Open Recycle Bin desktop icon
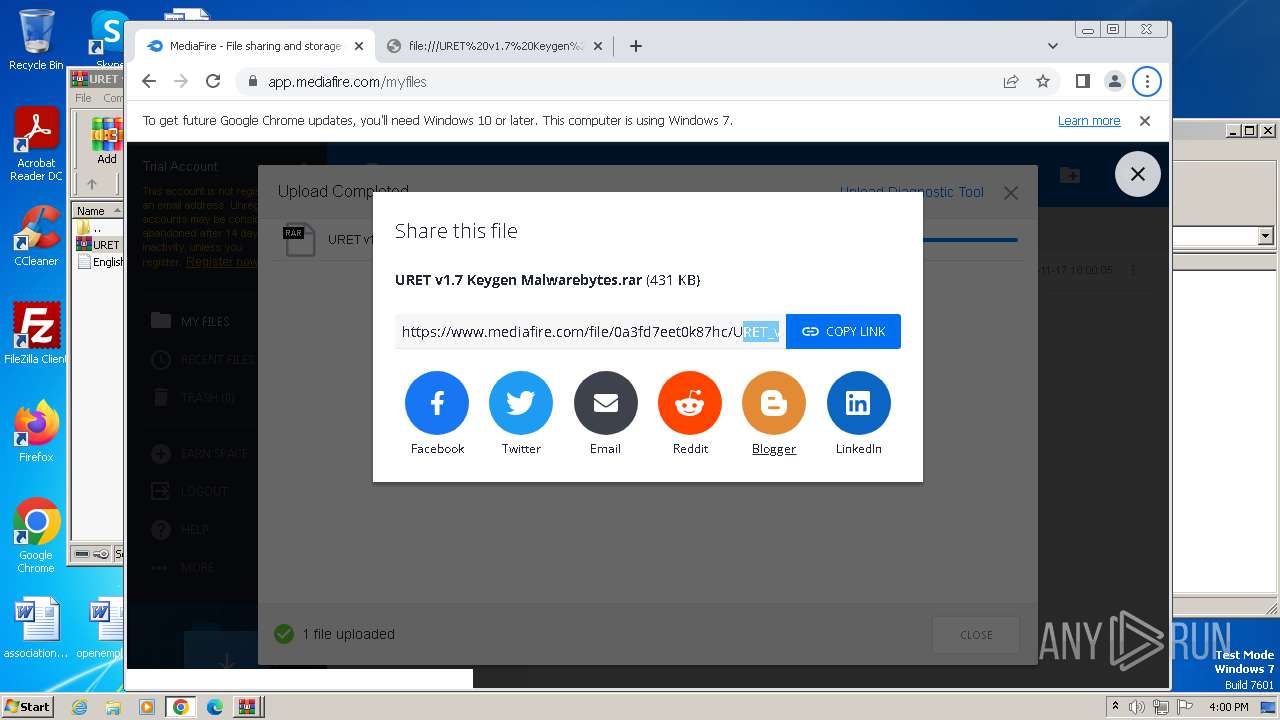Viewport: 1280px width, 720px height. [36, 40]
